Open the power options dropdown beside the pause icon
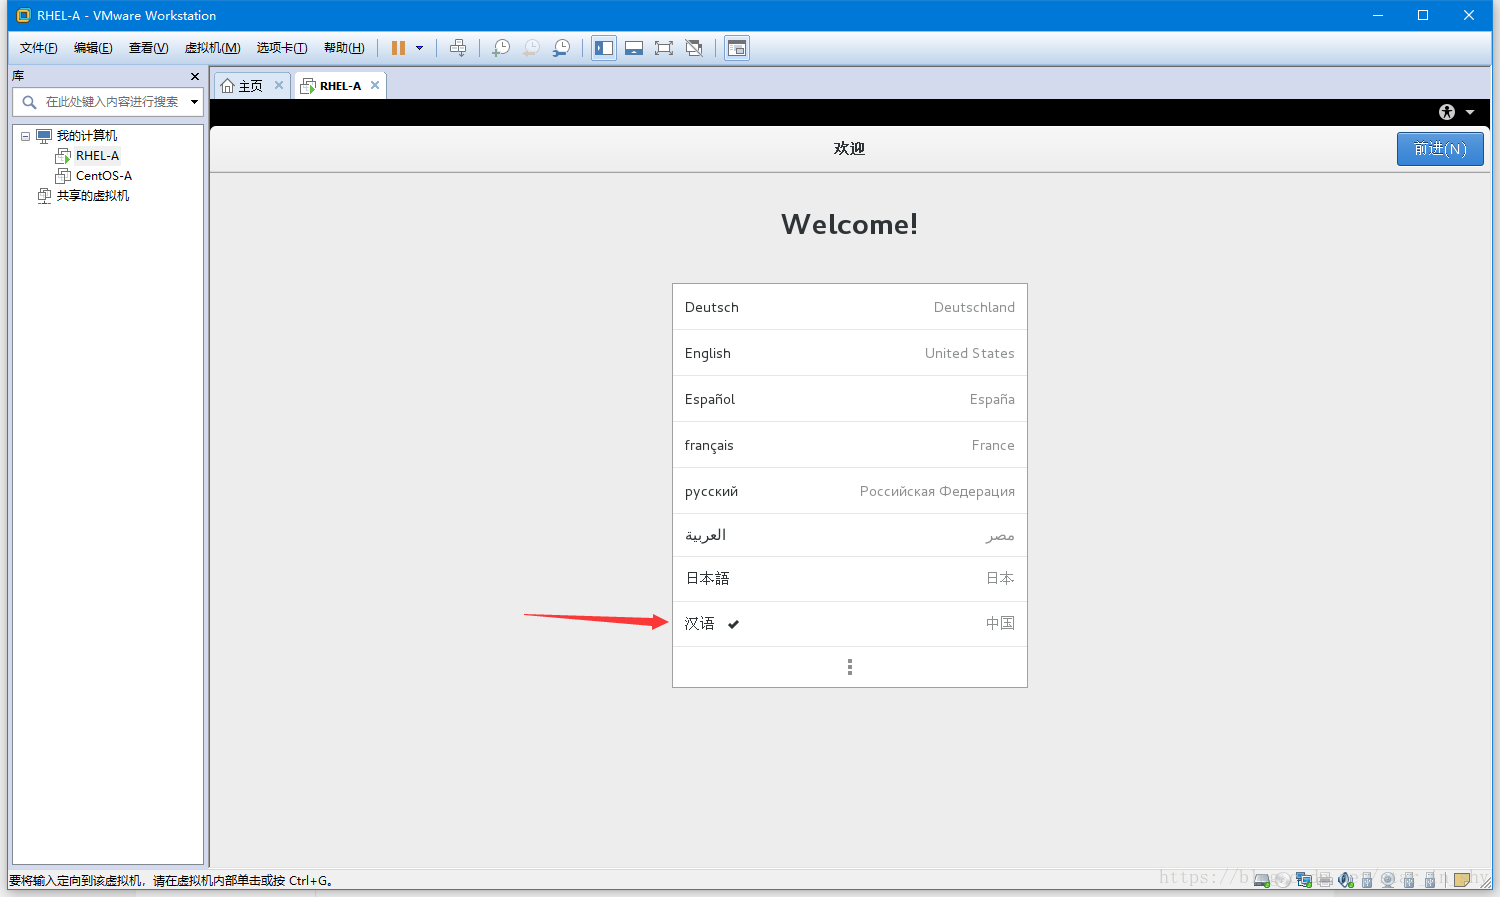The height and width of the screenshot is (897, 1500). tap(419, 48)
